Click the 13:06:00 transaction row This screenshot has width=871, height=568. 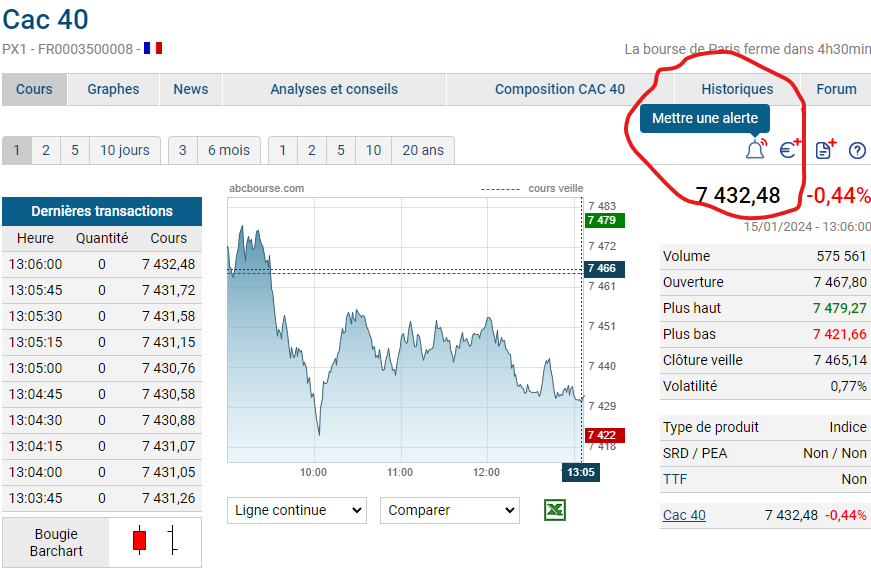[x=102, y=264]
